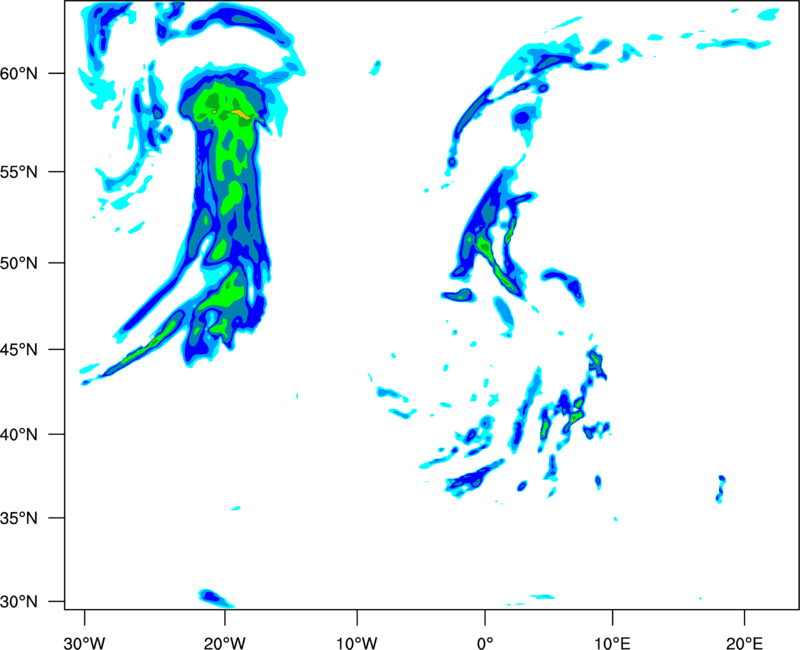This screenshot has height=650, width=800.
Task: Click the 30°W longitude label
Action: [x=85, y=643]
